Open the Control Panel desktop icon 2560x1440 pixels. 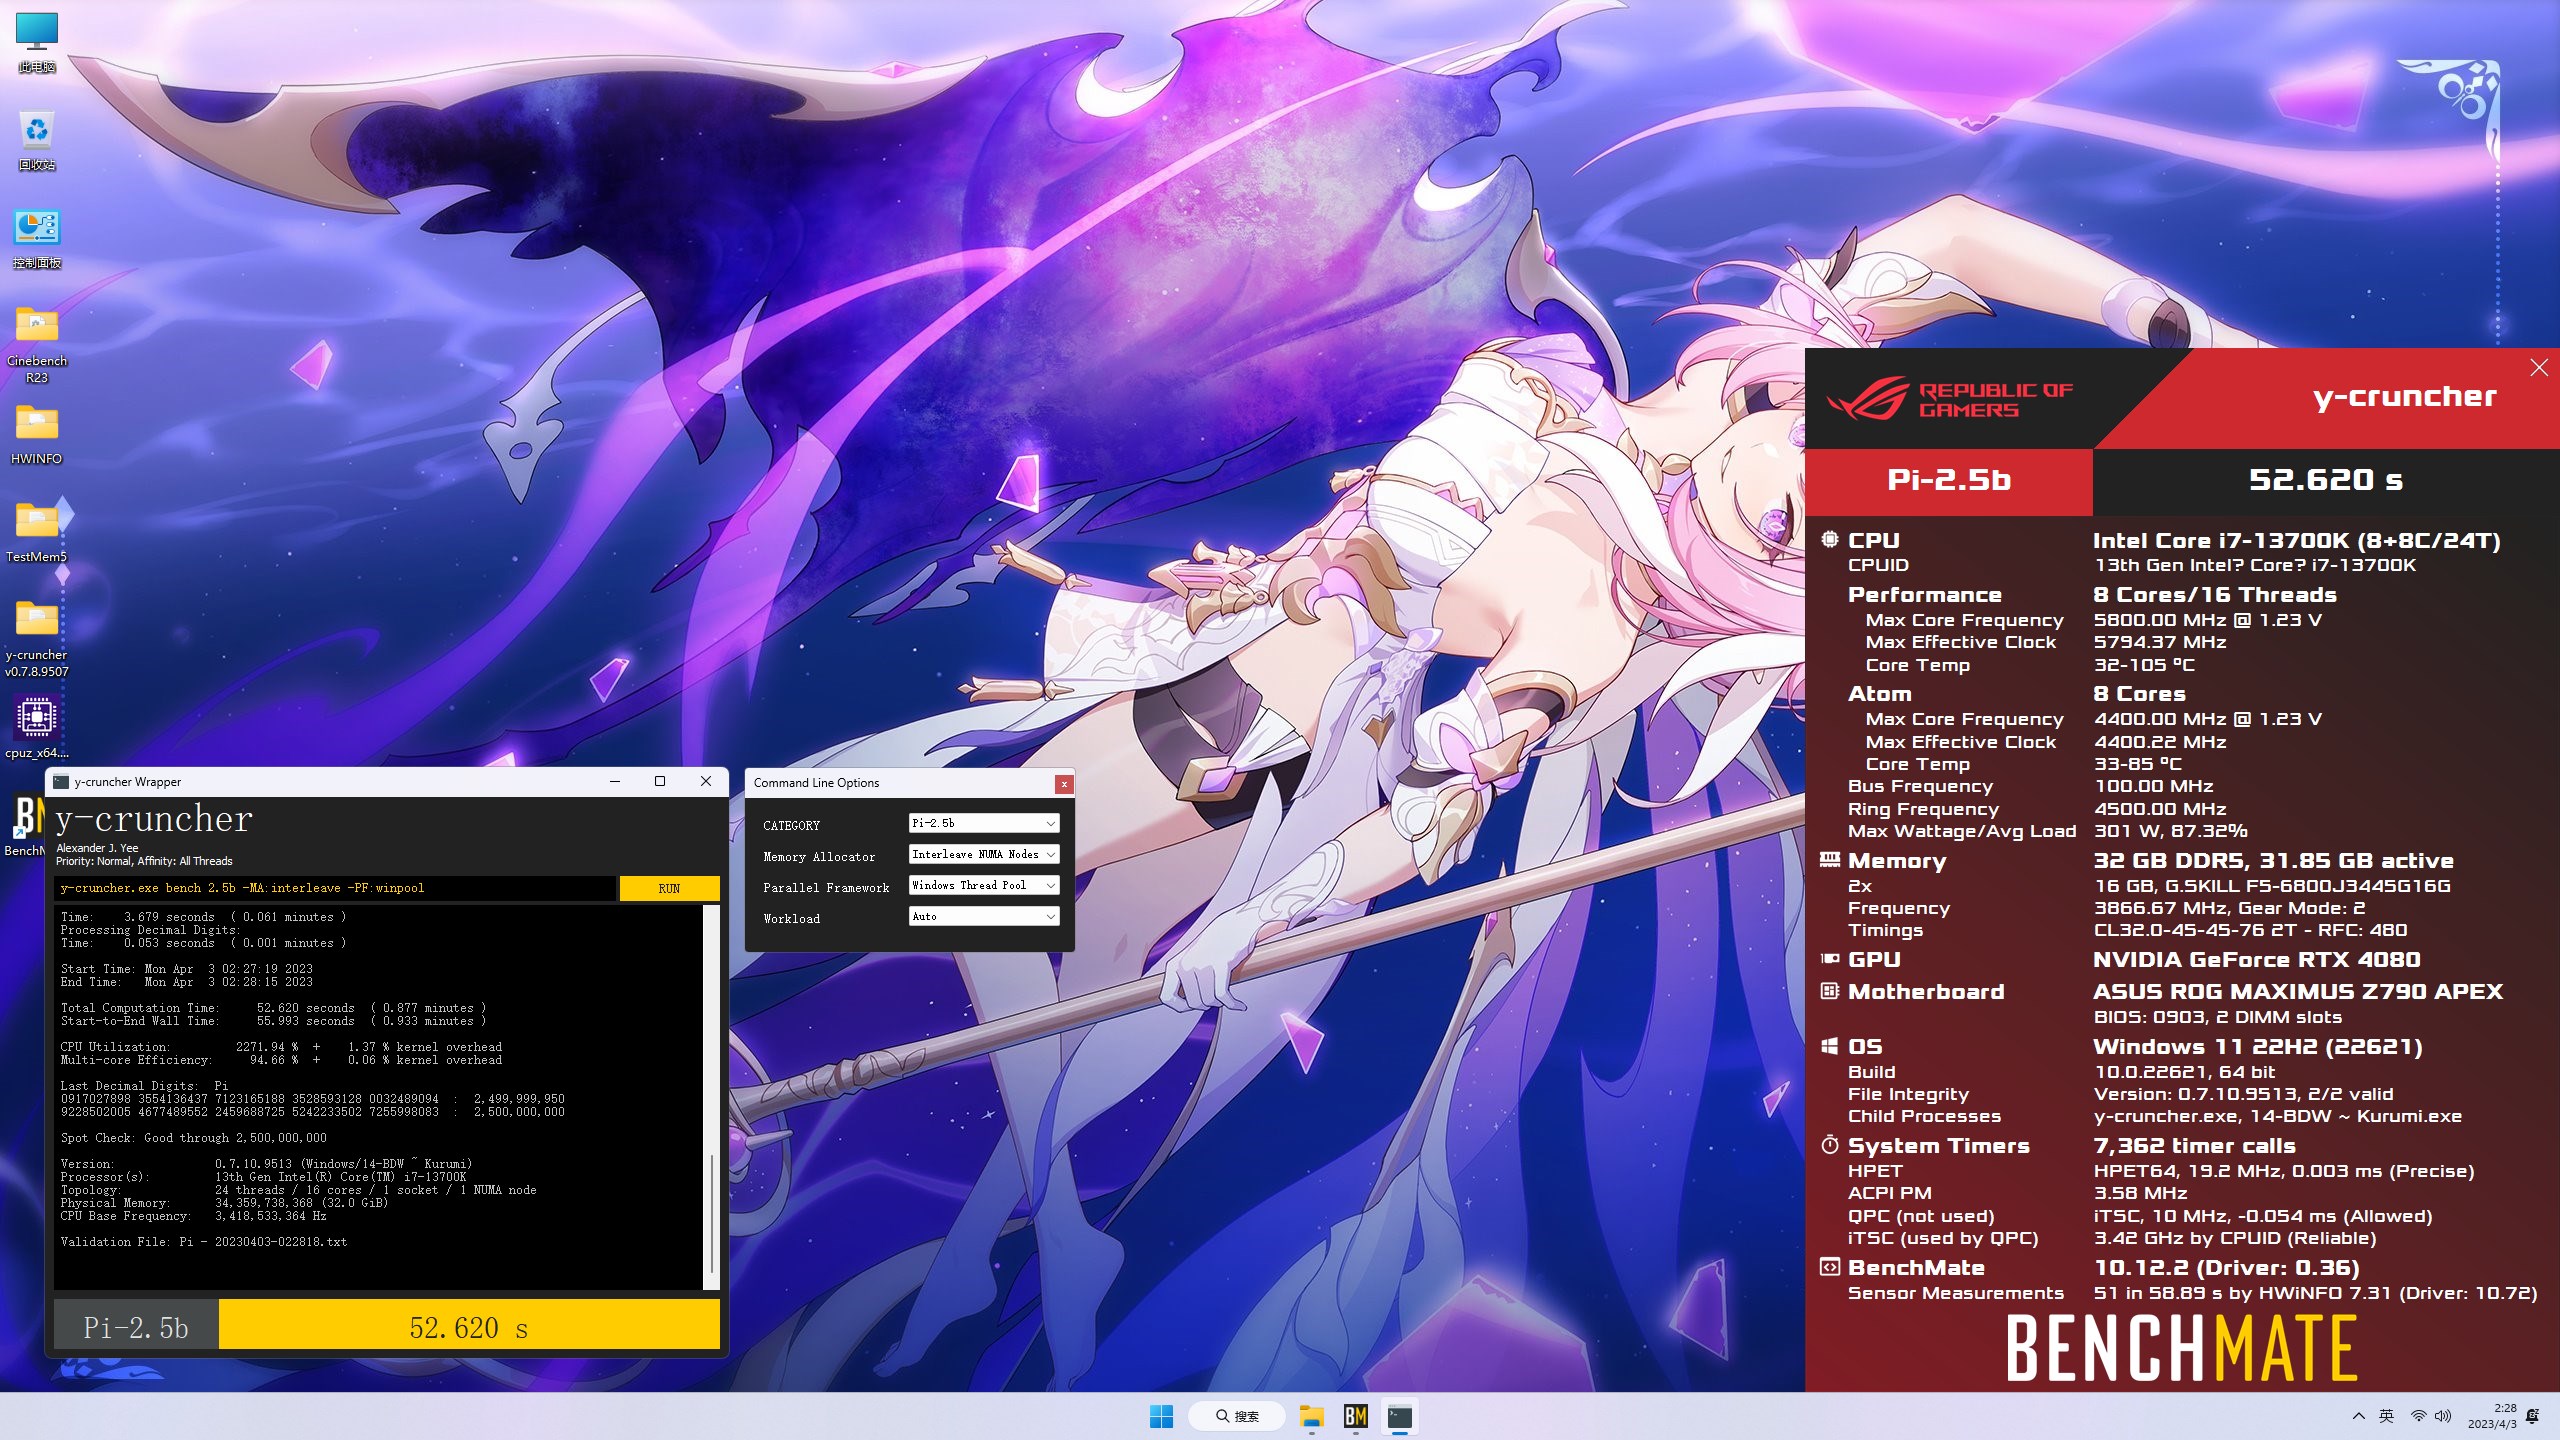click(x=37, y=240)
